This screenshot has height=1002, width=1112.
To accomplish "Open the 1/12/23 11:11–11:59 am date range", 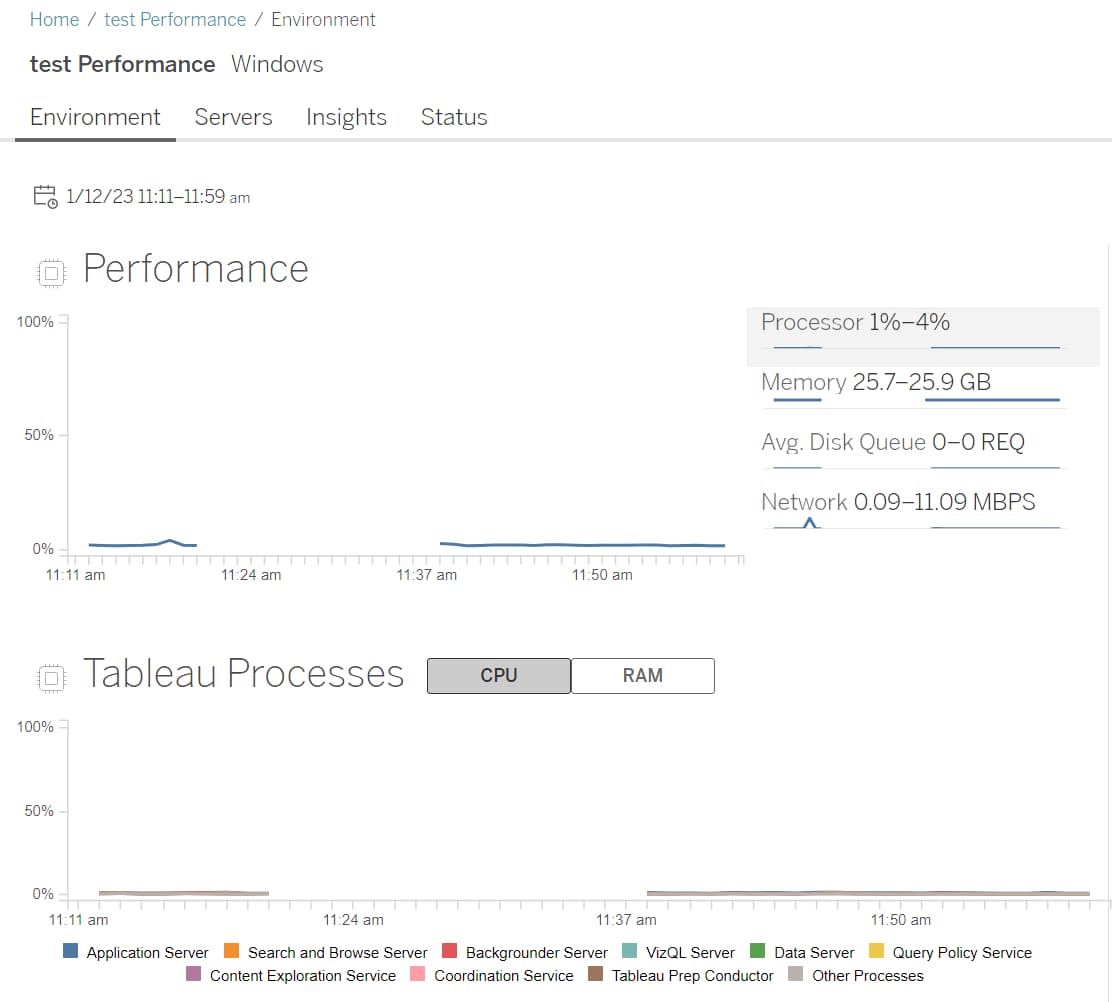I will [157, 196].
